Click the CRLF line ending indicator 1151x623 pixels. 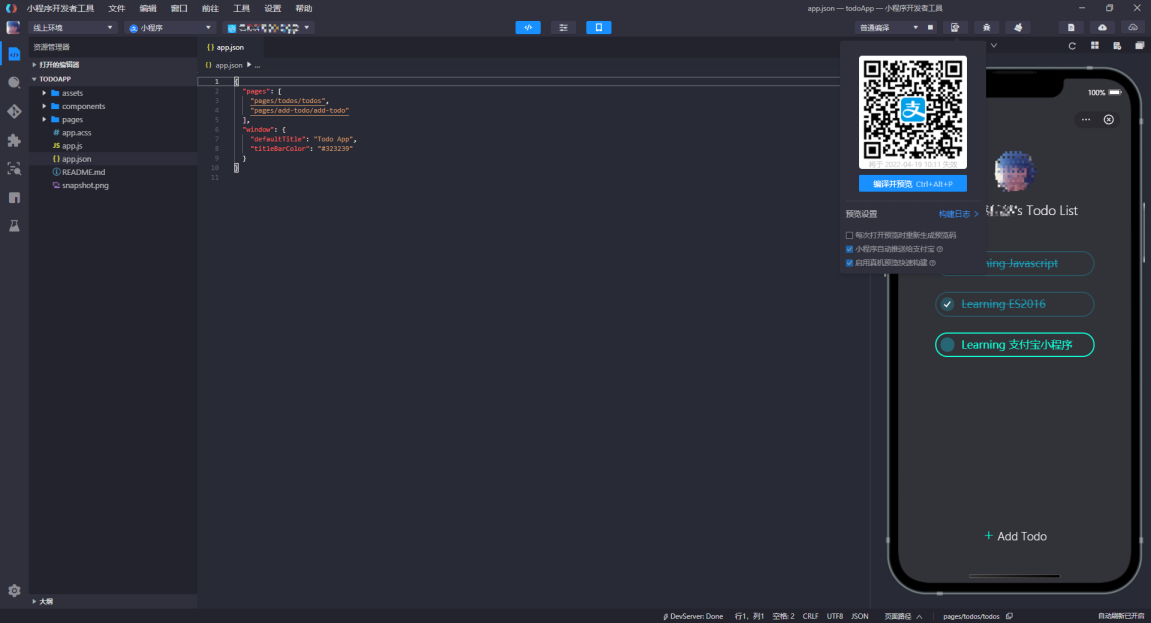point(810,616)
